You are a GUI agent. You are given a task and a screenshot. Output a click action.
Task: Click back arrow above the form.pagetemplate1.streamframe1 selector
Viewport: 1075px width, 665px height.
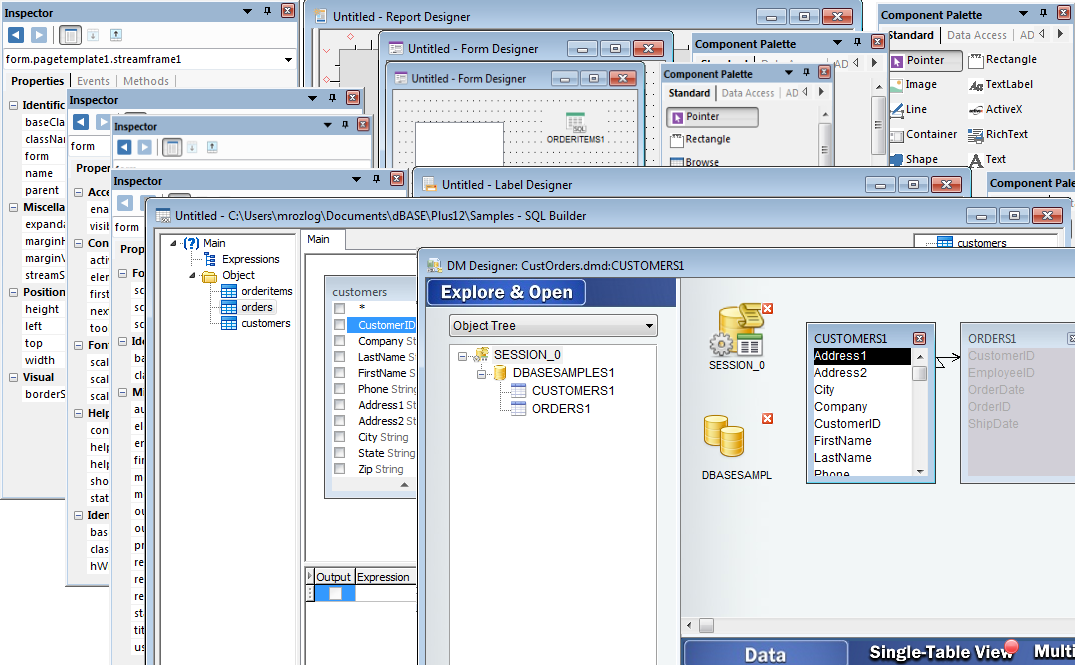[x=16, y=35]
